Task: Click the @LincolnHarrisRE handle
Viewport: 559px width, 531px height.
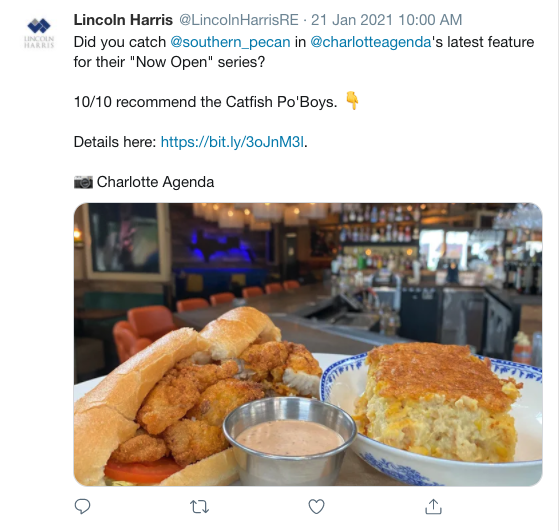Action: pos(239,20)
